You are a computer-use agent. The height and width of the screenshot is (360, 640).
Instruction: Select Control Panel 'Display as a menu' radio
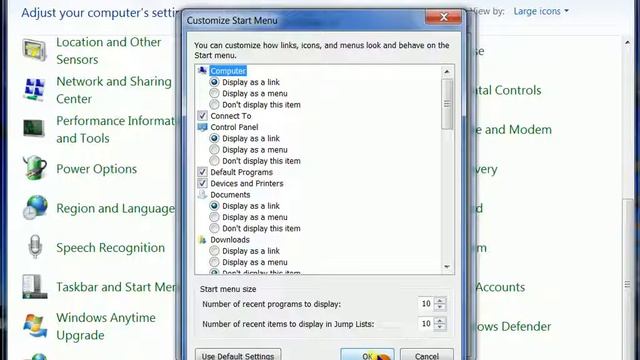click(x=214, y=150)
